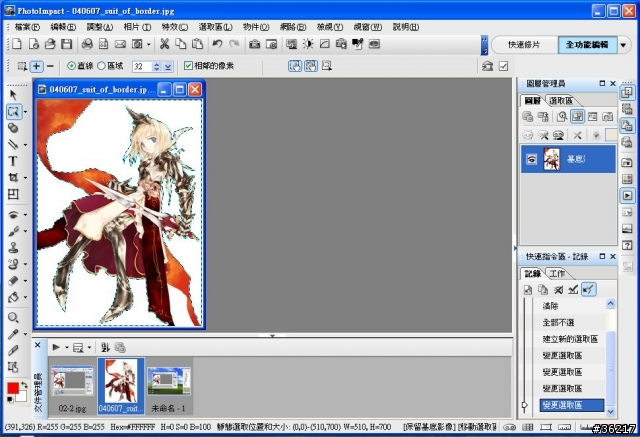This screenshot has height=437, width=640.
Task: Click the Paste clipboard icon
Action: tap(197, 44)
